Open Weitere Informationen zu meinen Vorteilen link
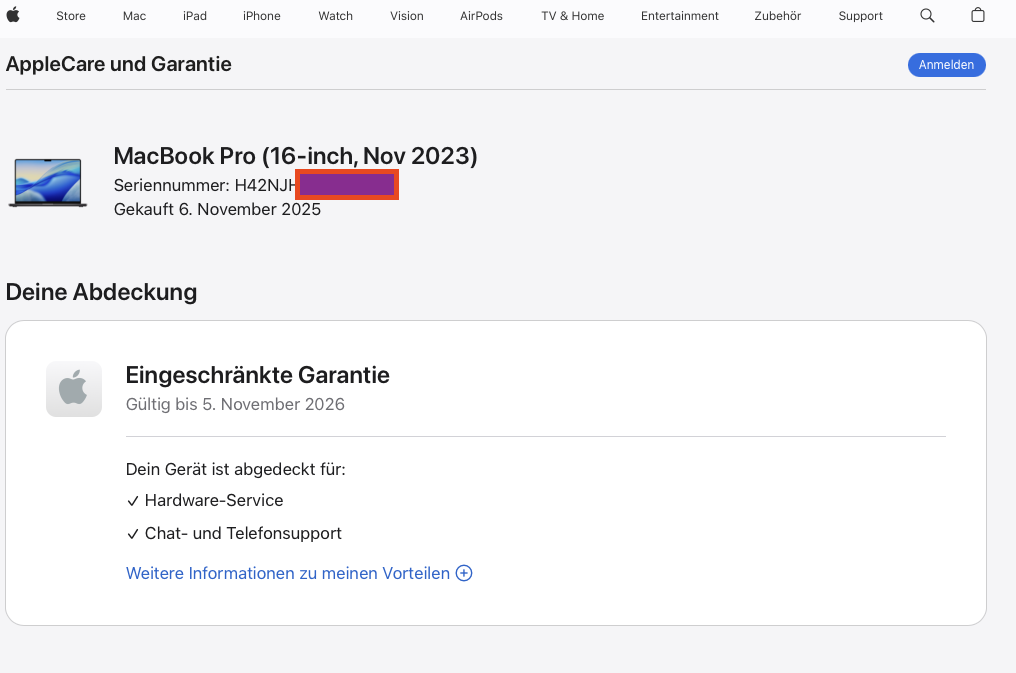Screen dimensions: 1016x673 [288, 573]
